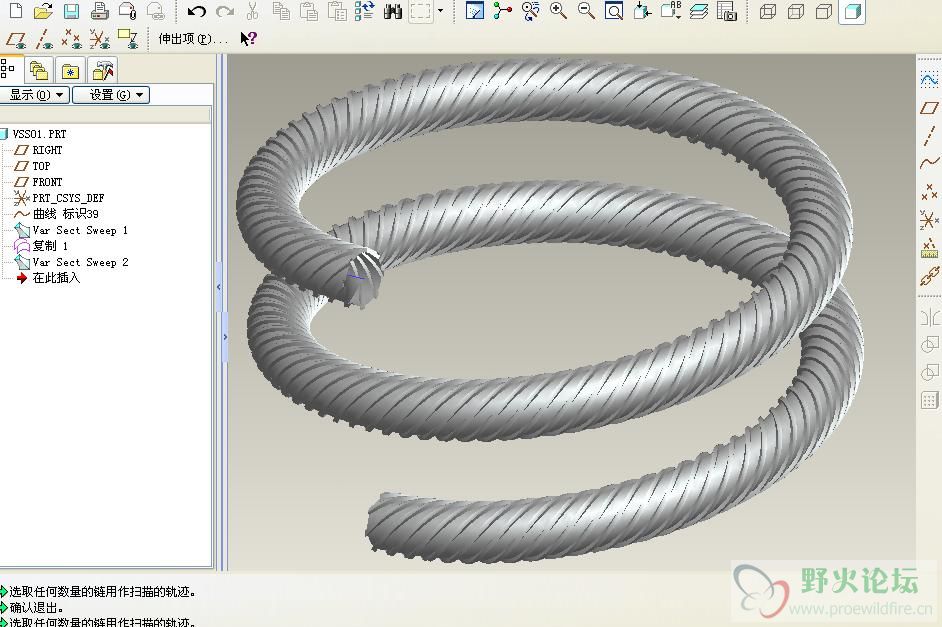Open the Layers icon in the toolbar

tap(699, 11)
